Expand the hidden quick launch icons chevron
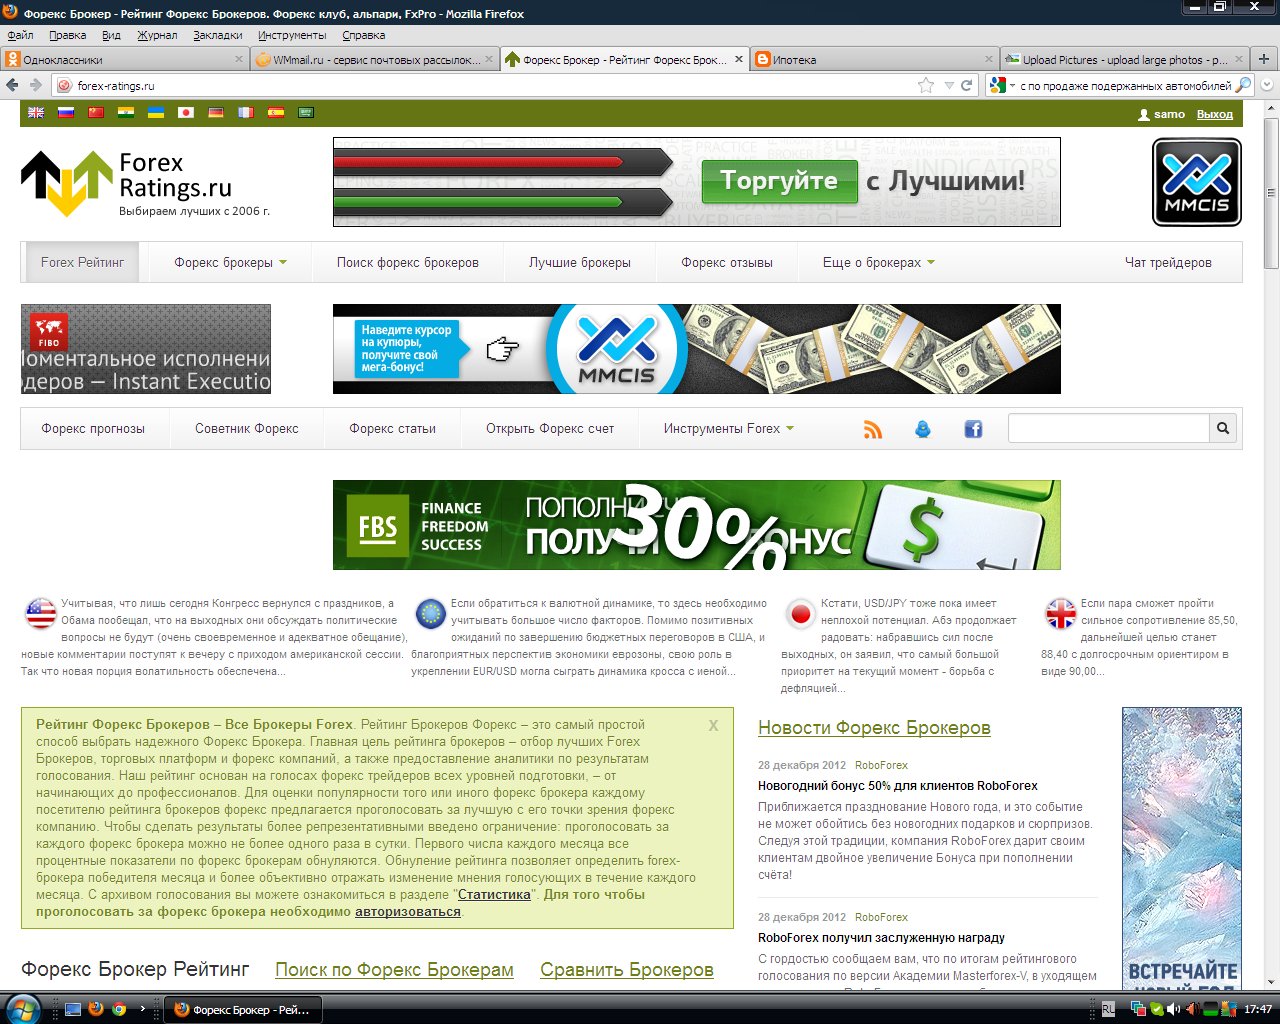1280x1024 pixels. pyautogui.click(x=142, y=1009)
